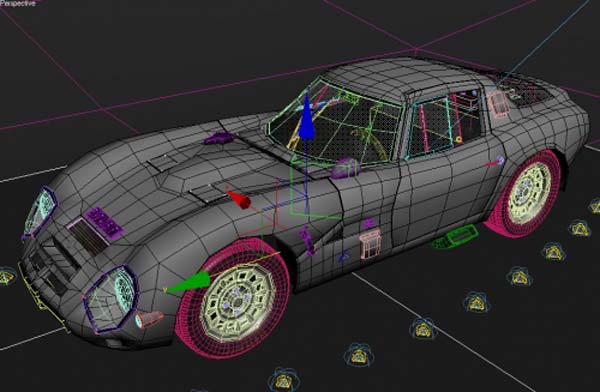
Task: Select the green Y-axis gizmo cone
Action: 189,283
